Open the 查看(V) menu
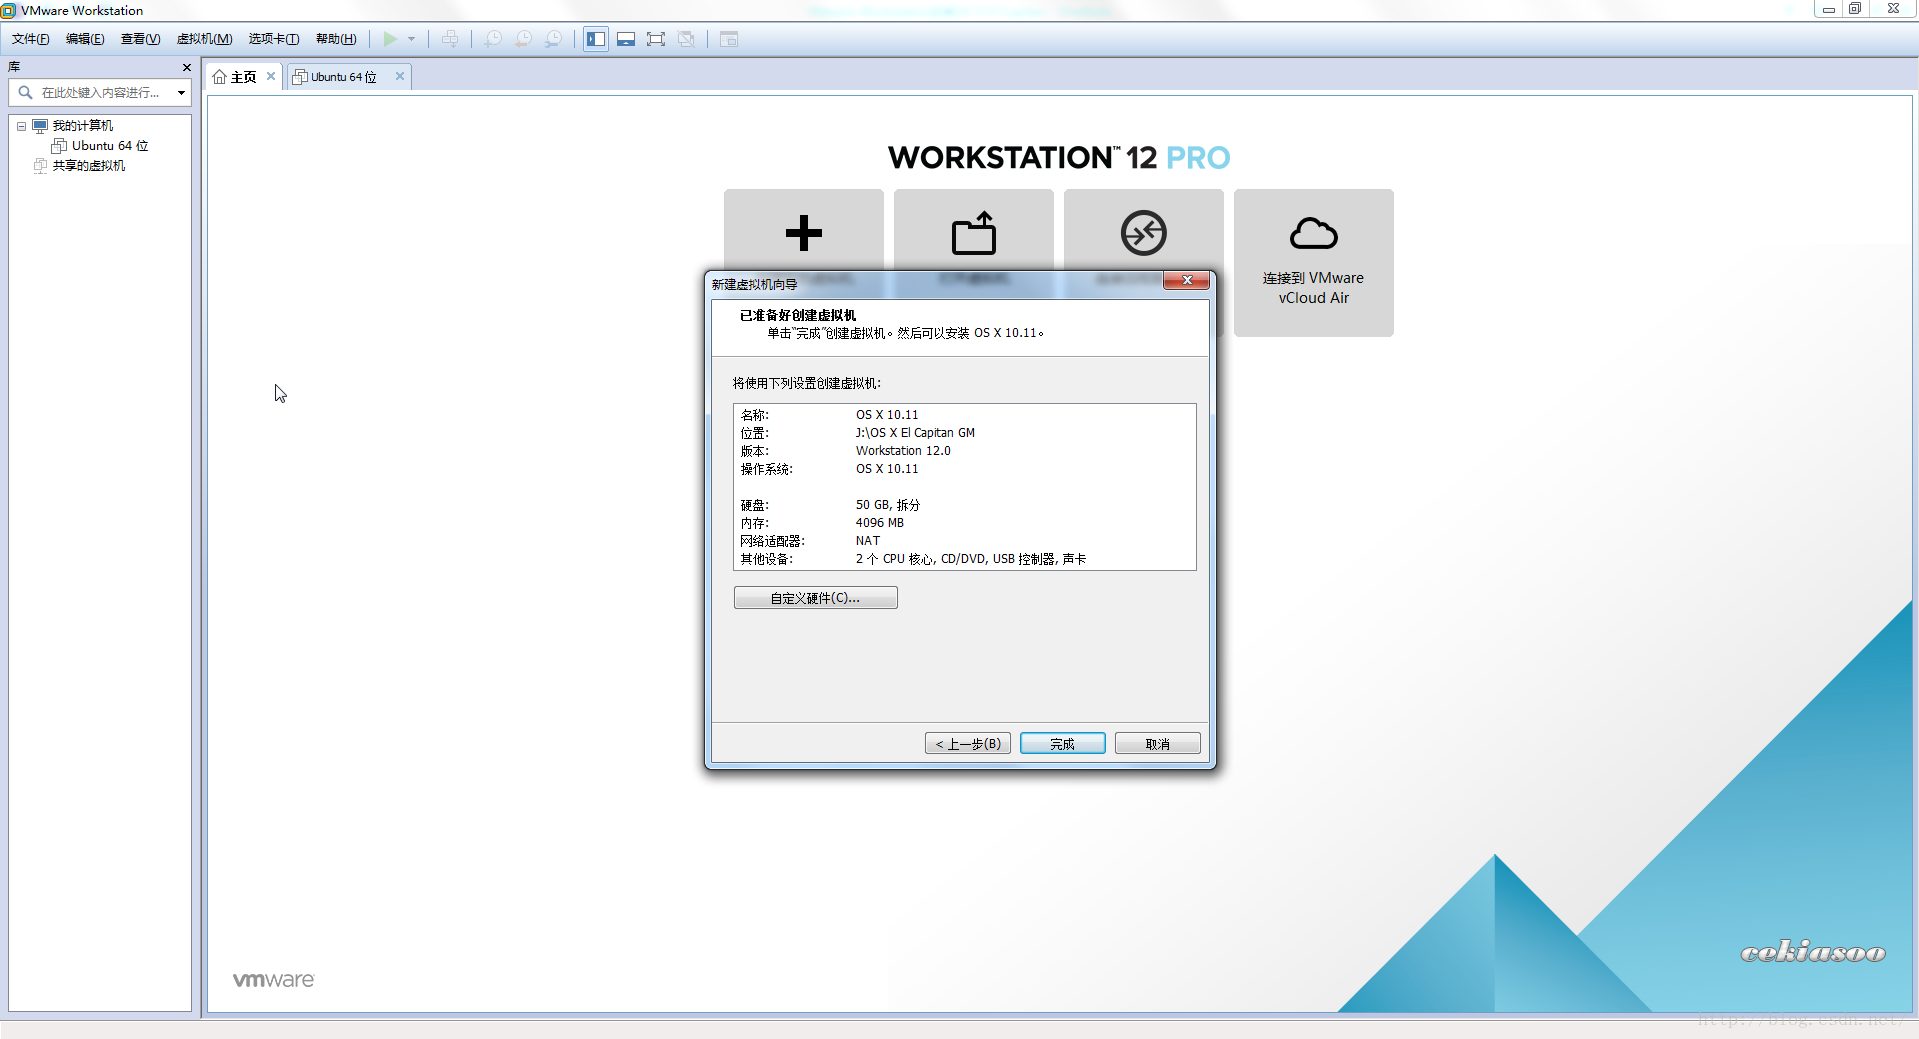This screenshot has width=1919, height=1039. [140, 39]
